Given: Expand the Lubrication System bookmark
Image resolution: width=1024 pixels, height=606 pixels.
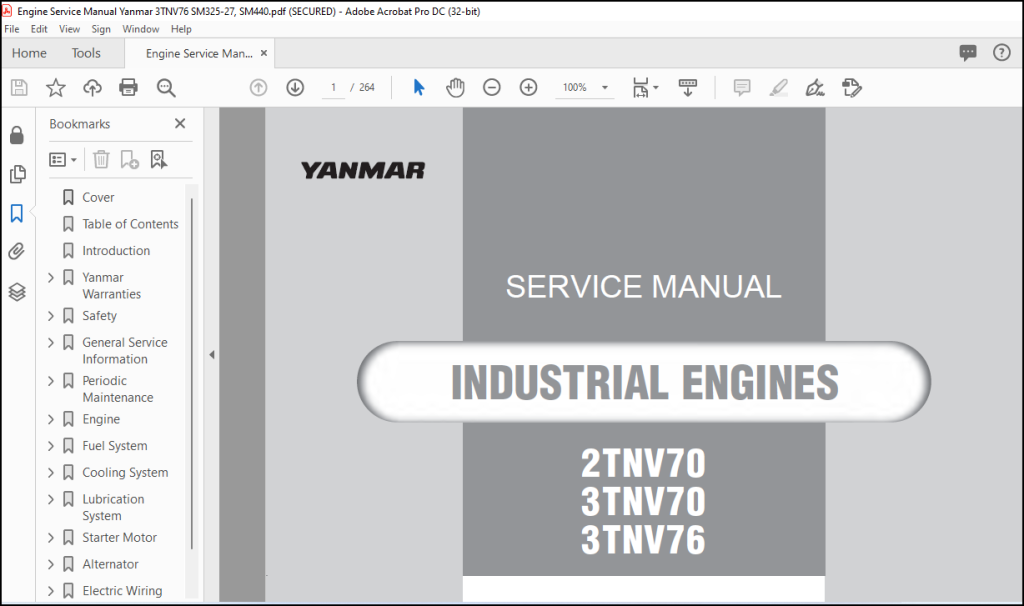Looking at the screenshot, I should pos(51,500).
